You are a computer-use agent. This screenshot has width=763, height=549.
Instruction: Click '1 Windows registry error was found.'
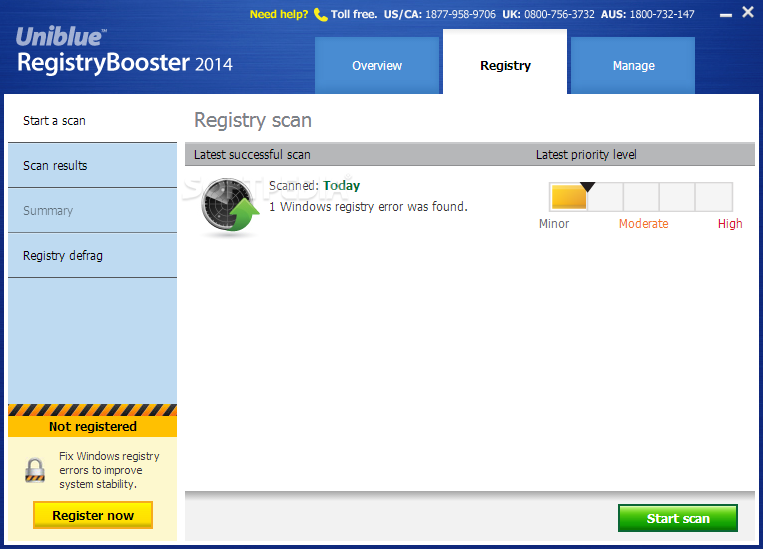[368, 206]
